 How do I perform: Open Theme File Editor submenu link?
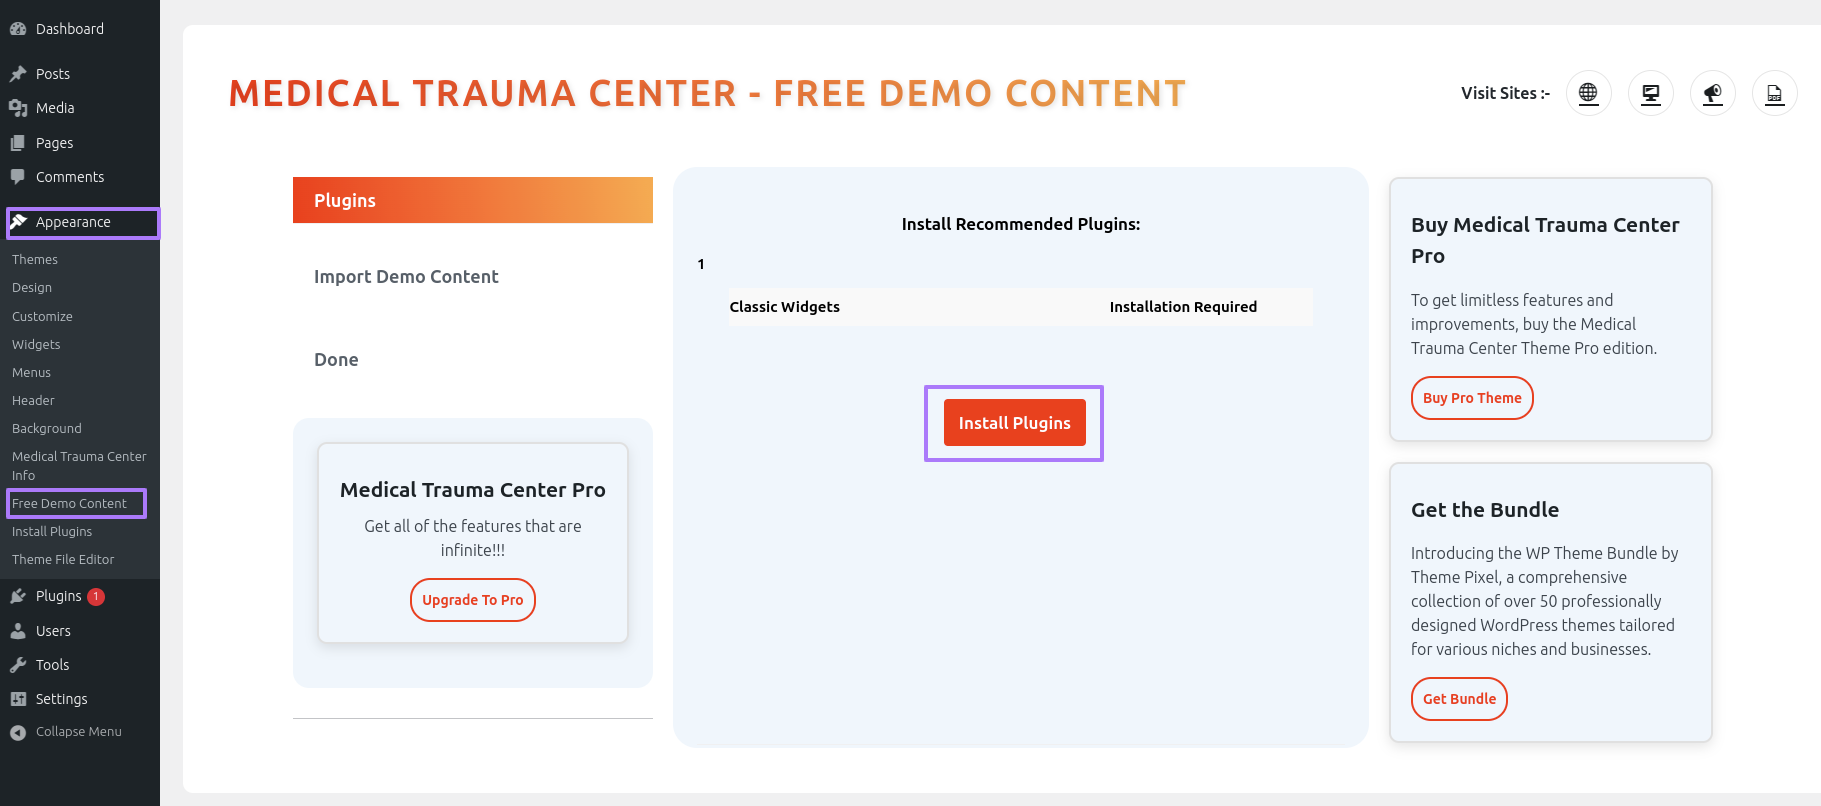pyautogui.click(x=63, y=560)
